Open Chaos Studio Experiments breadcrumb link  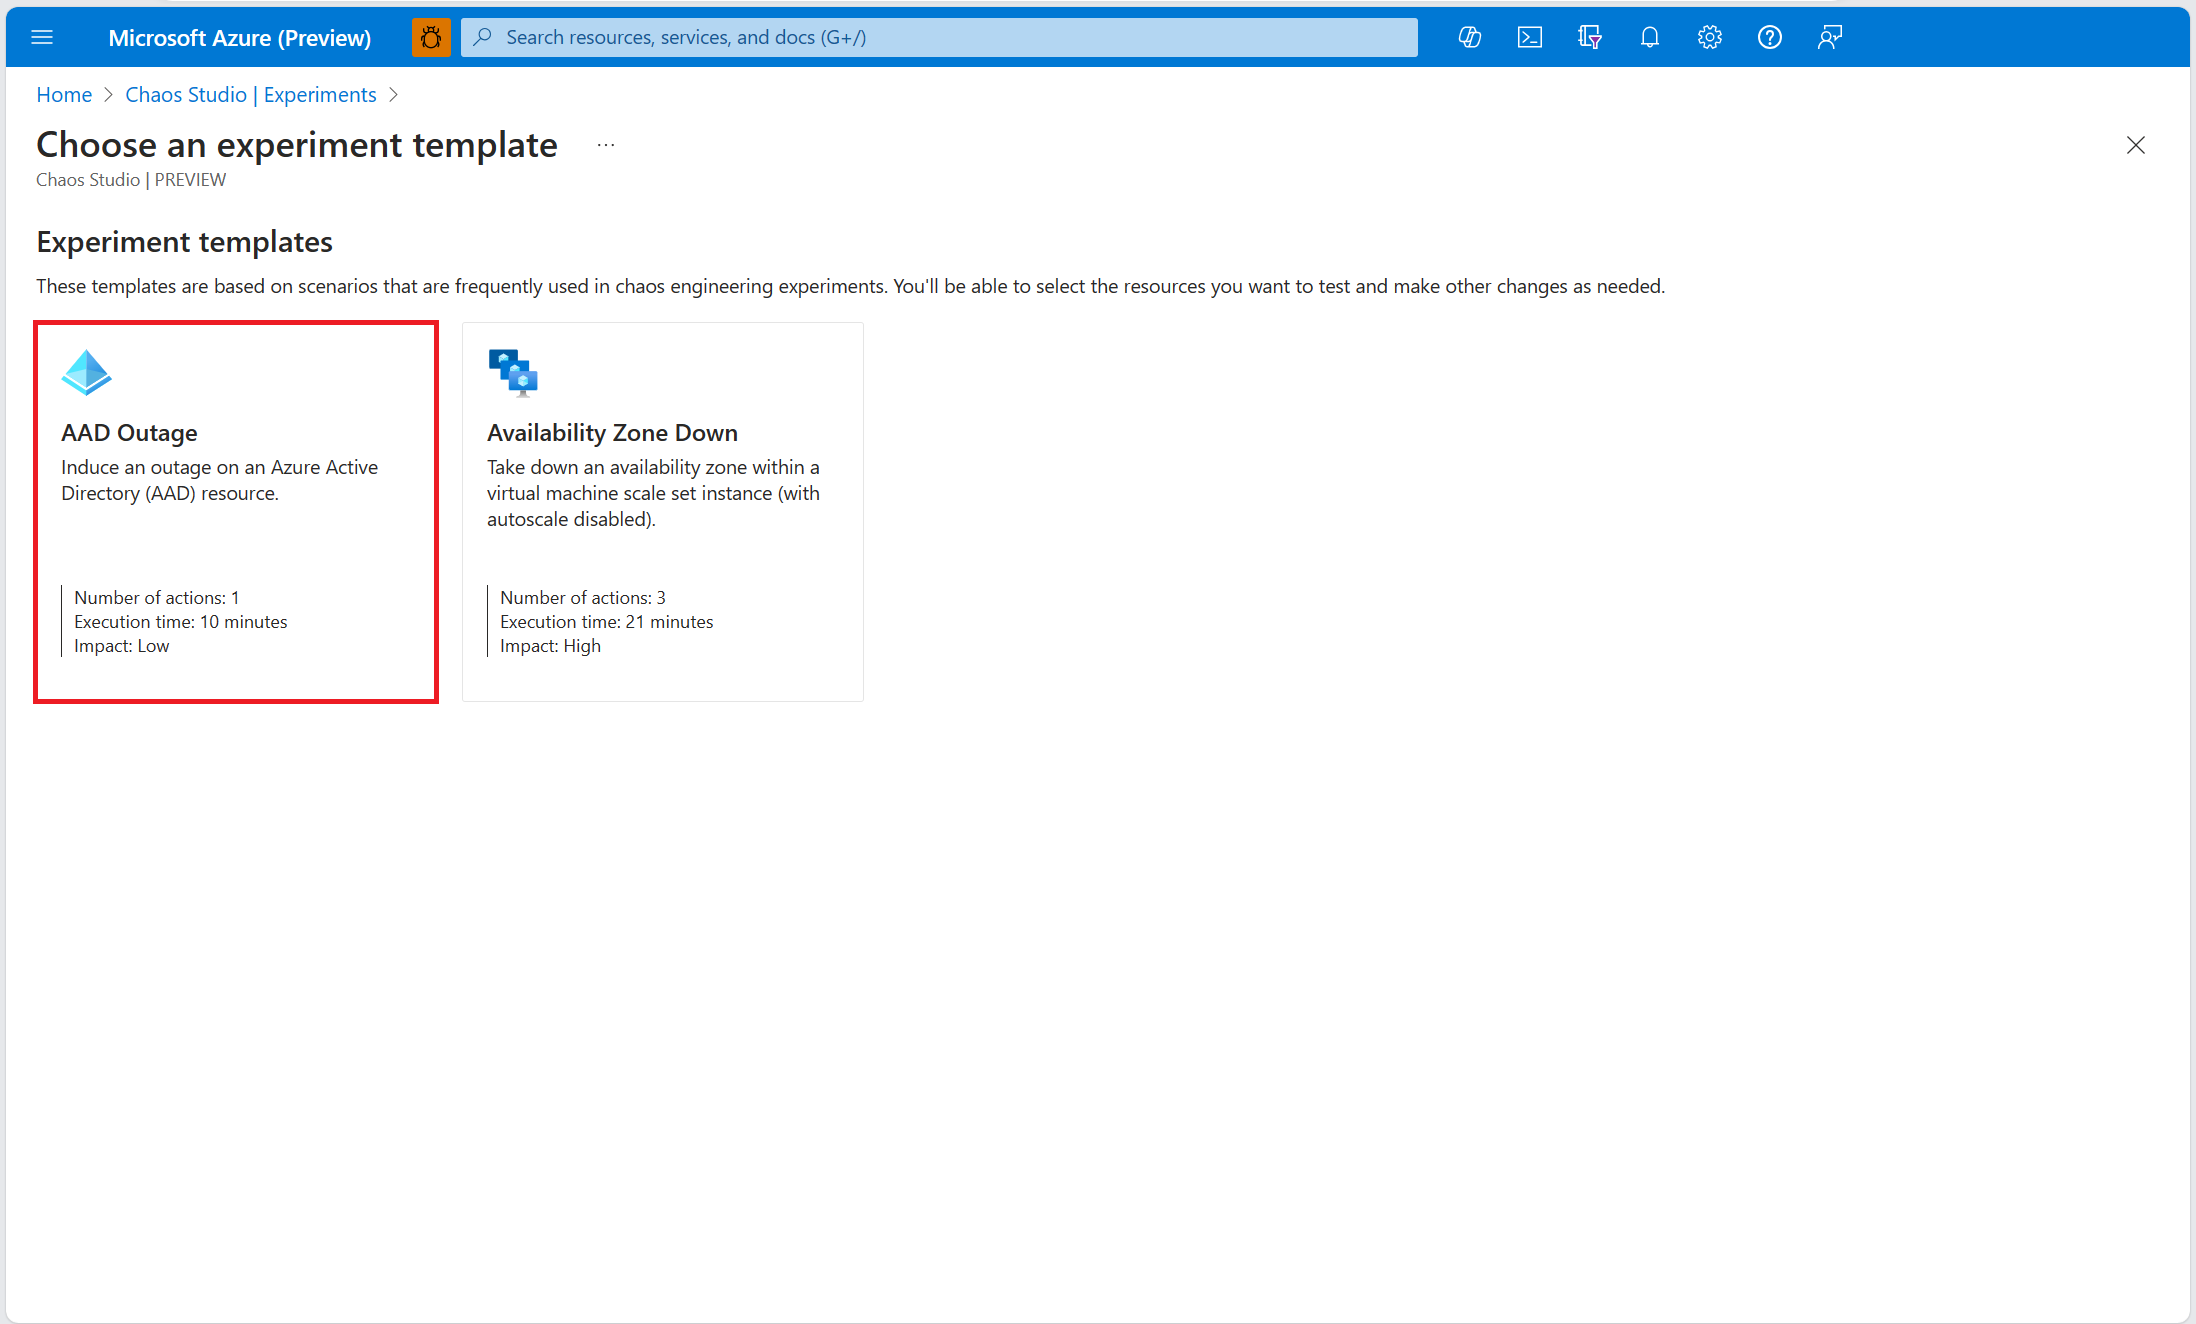[250, 94]
